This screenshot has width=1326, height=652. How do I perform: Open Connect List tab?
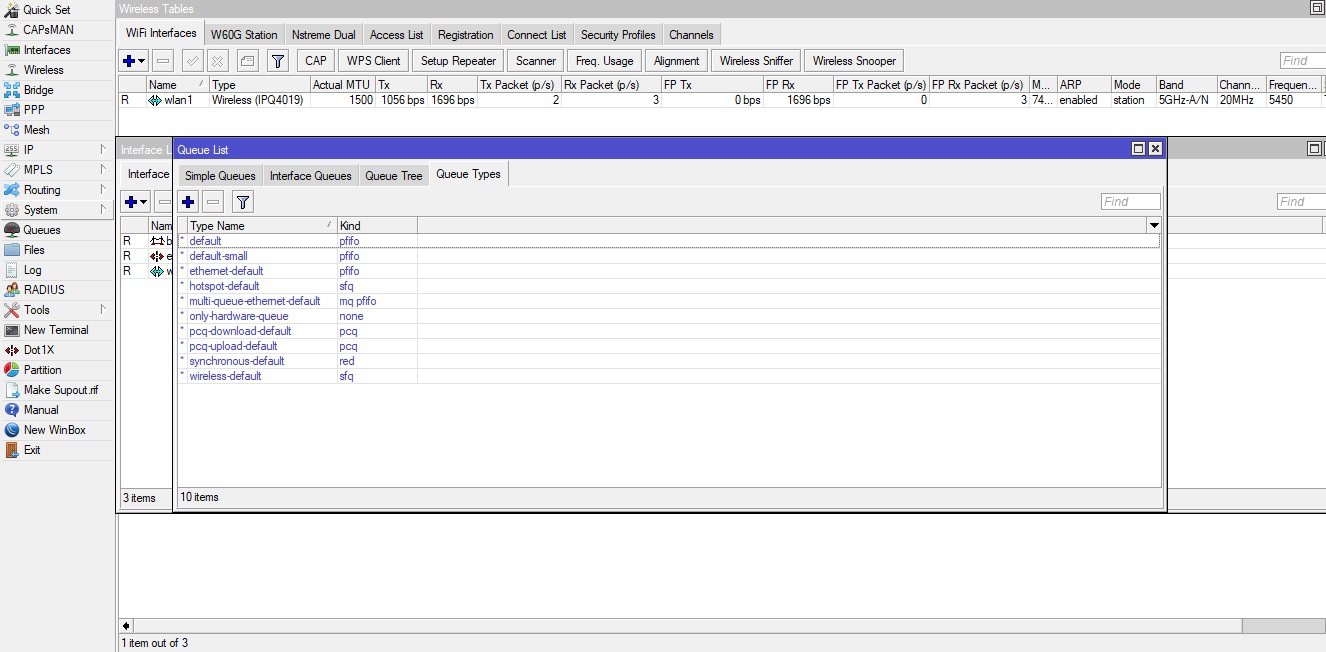(x=537, y=35)
